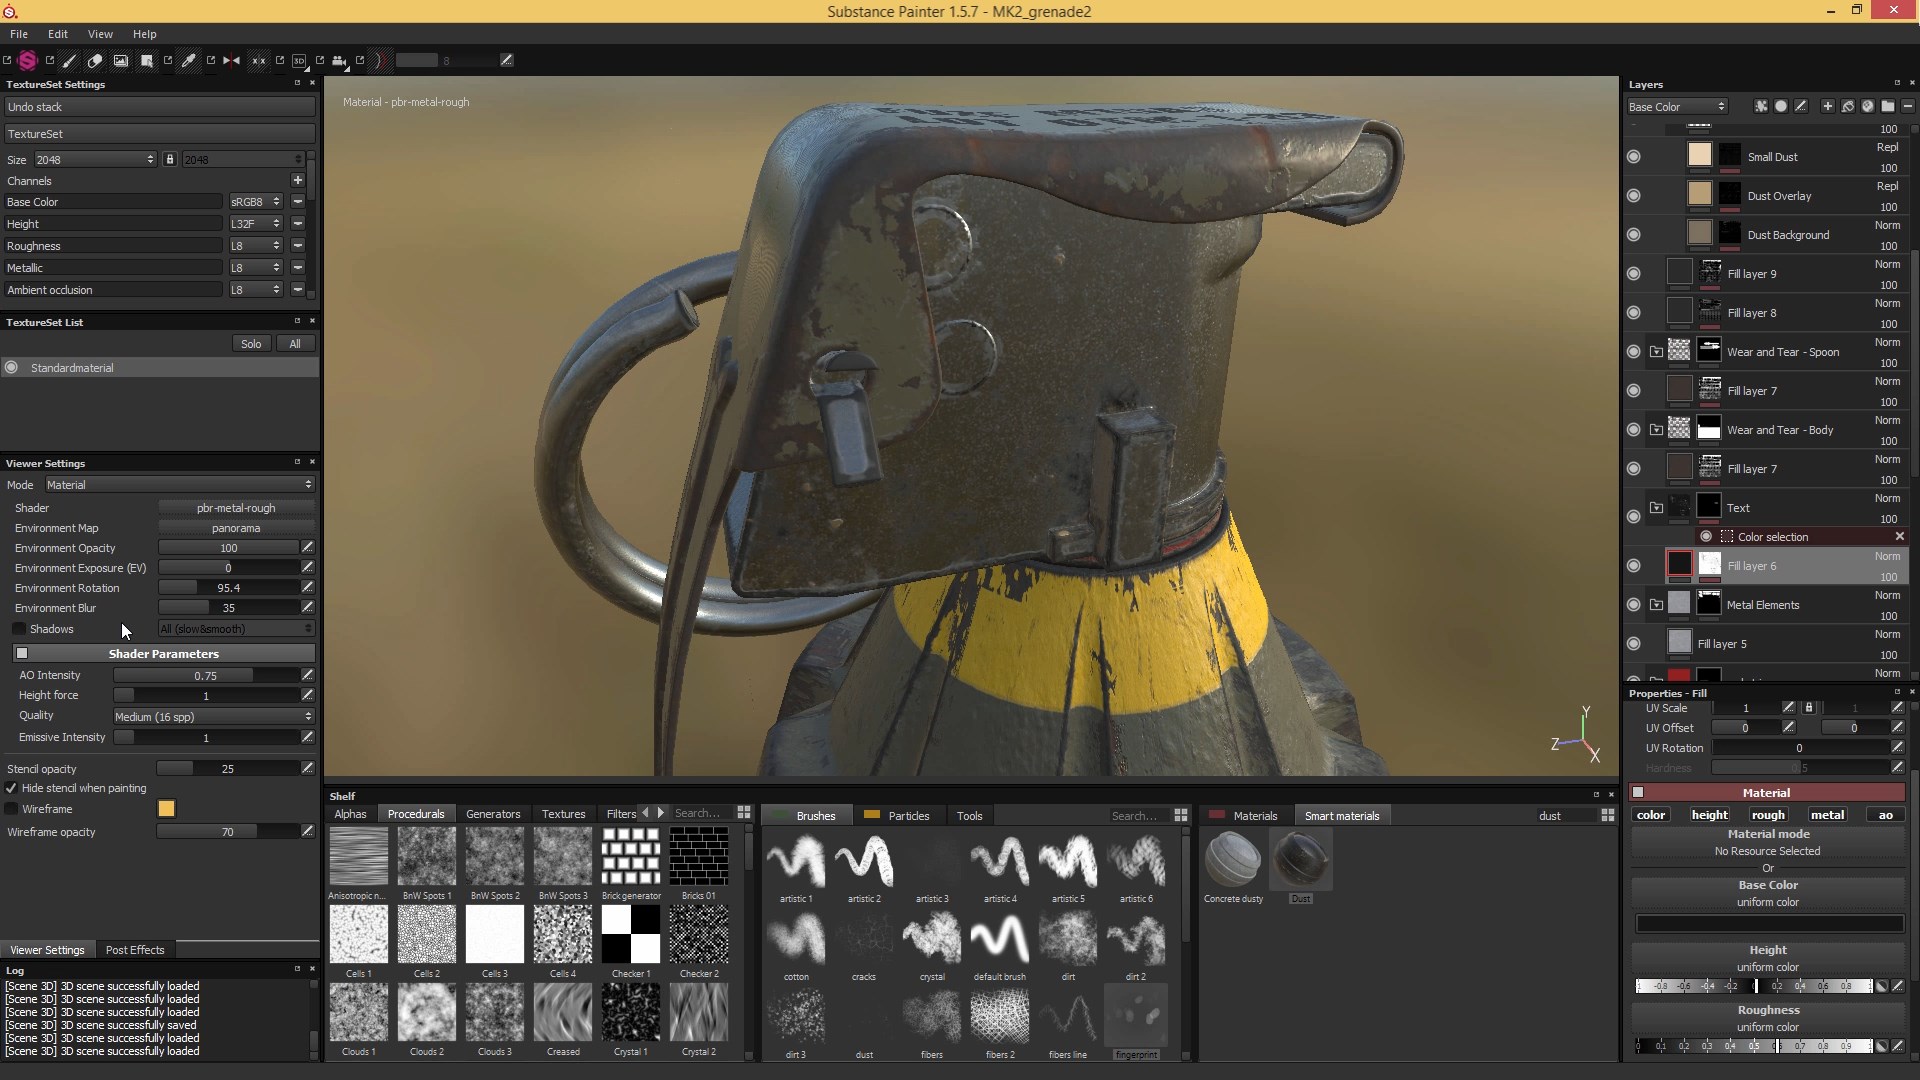Toggle visibility of Fill layer 9
Screen dimensions: 1920x1080
click(1634, 274)
